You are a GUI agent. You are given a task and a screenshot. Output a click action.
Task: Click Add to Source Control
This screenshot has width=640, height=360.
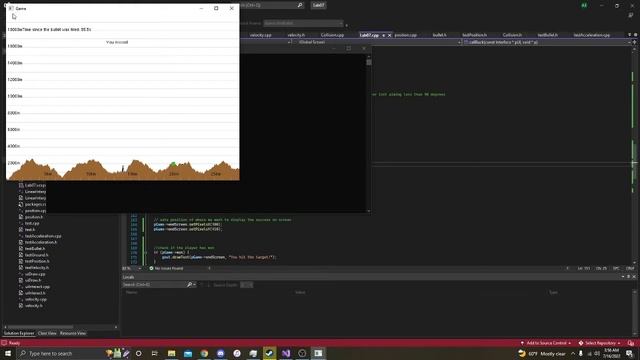(546, 343)
